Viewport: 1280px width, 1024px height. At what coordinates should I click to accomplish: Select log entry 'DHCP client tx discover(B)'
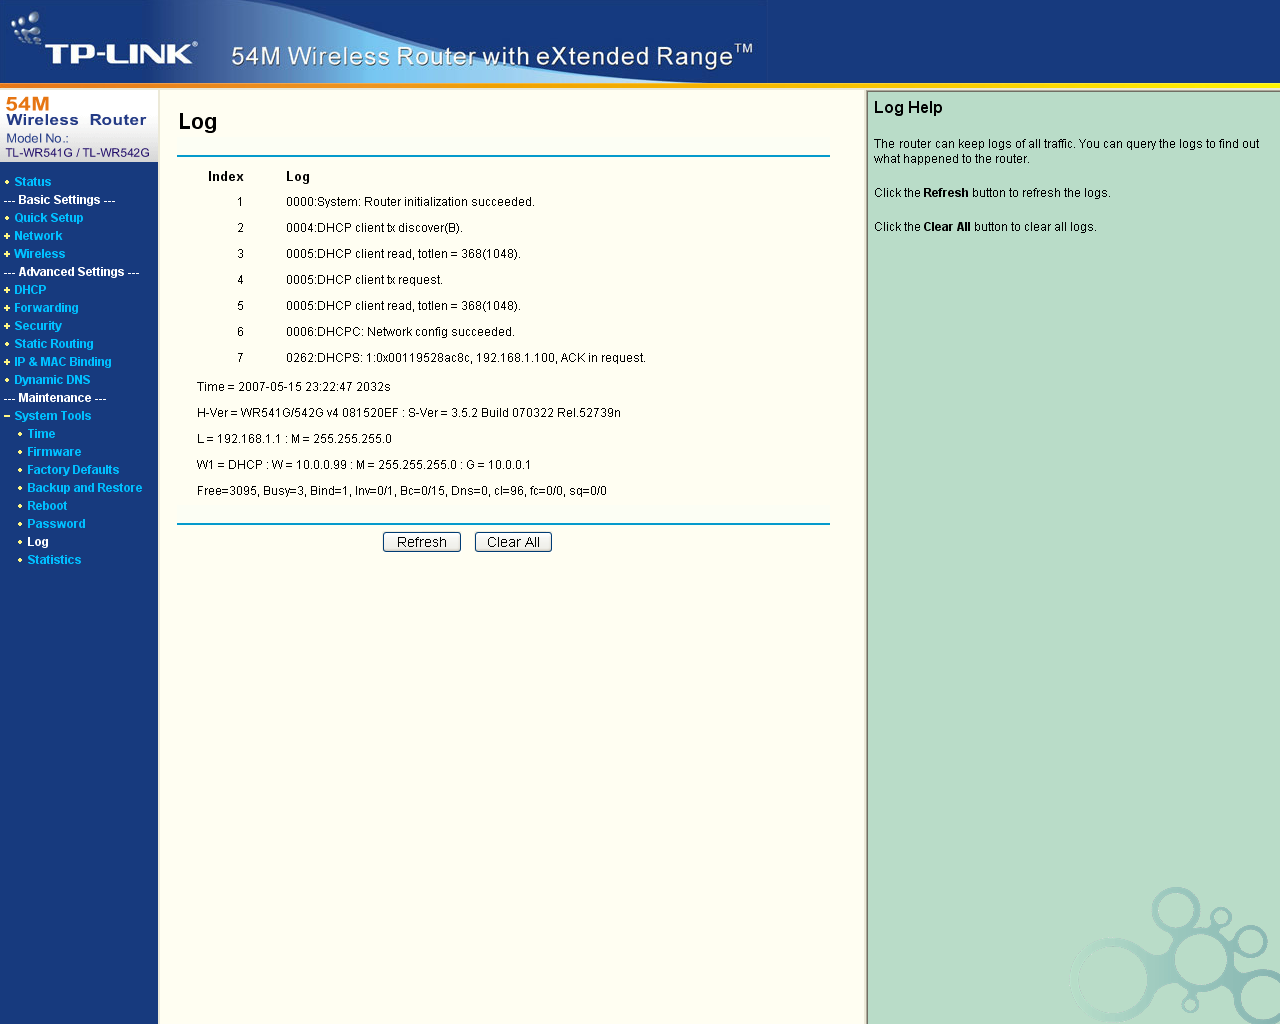pyautogui.click(x=374, y=228)
